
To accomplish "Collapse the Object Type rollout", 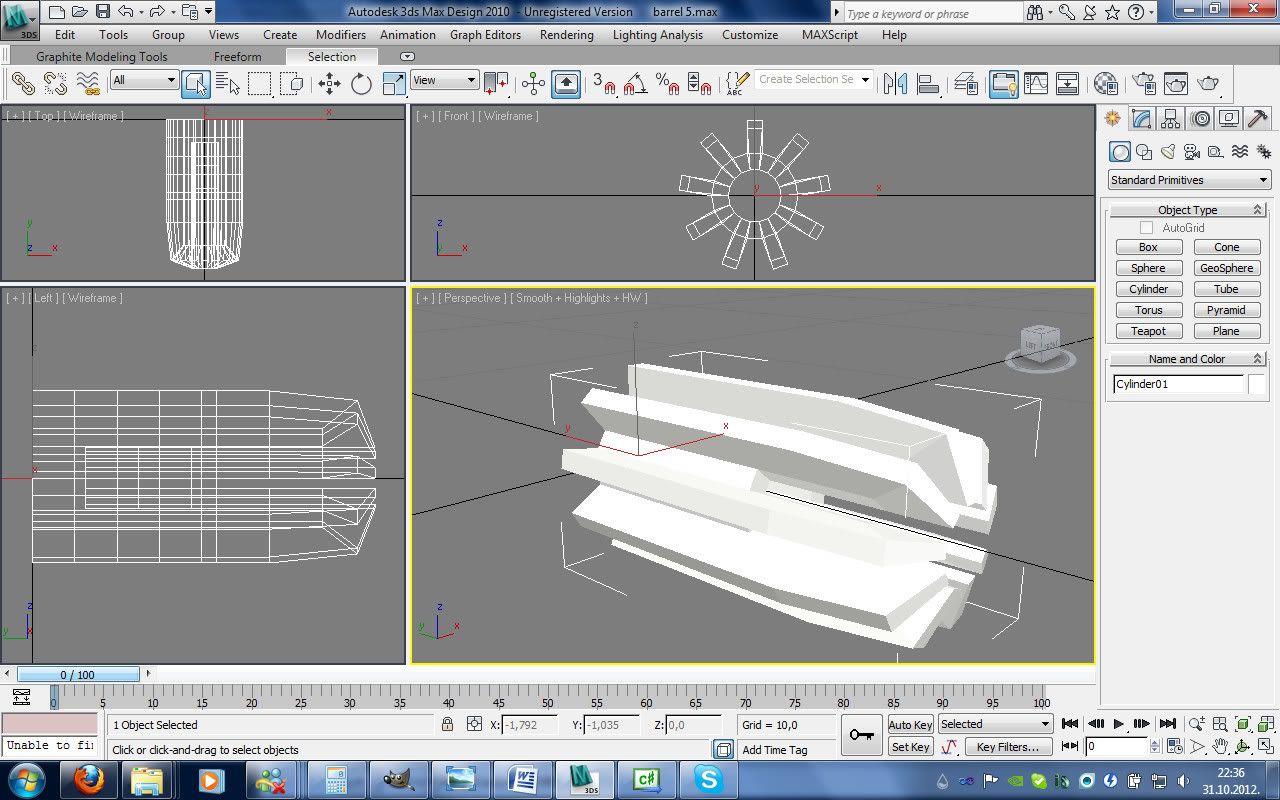I will [1187, 210].
